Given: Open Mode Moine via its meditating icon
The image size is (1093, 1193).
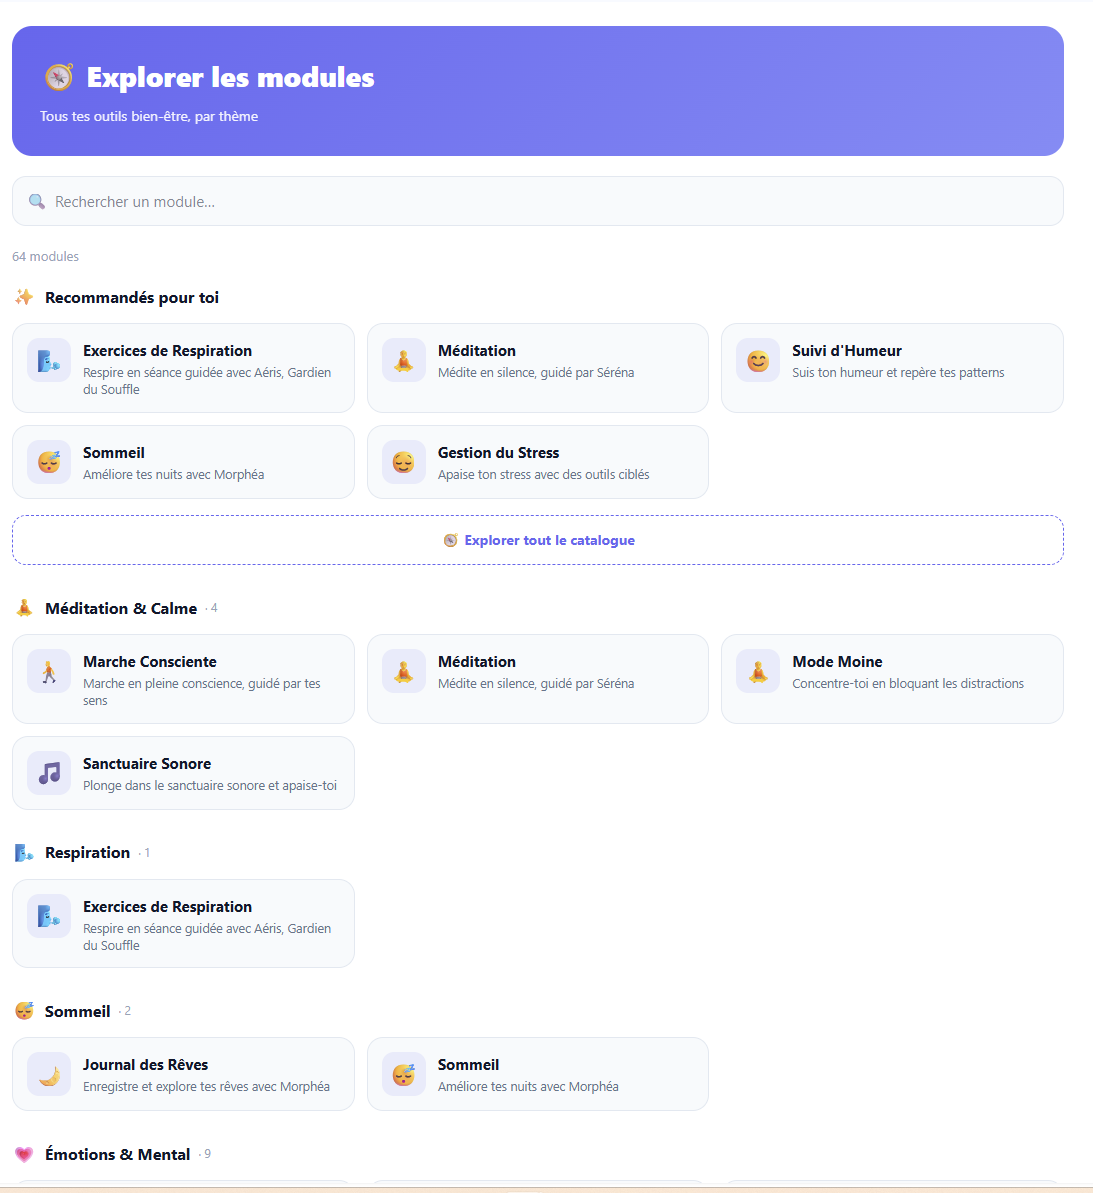Looking at the screenshot, I should [x=758, y=671].
